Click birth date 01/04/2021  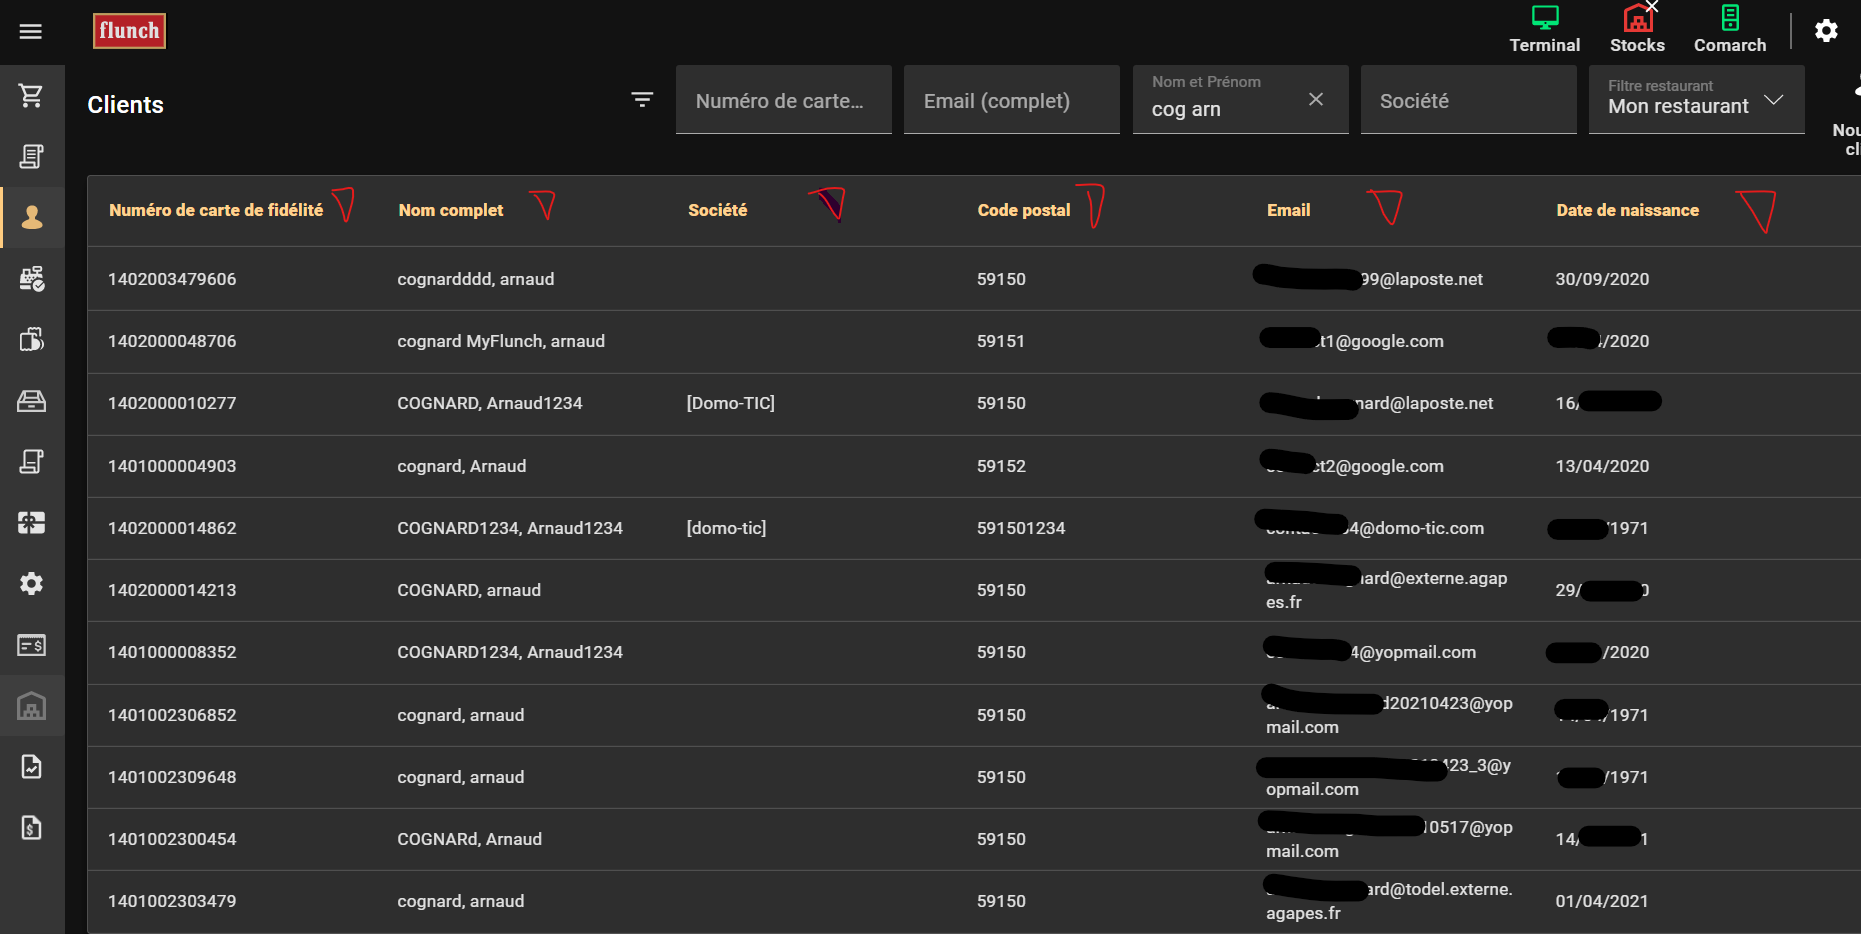click(1602, 901)
